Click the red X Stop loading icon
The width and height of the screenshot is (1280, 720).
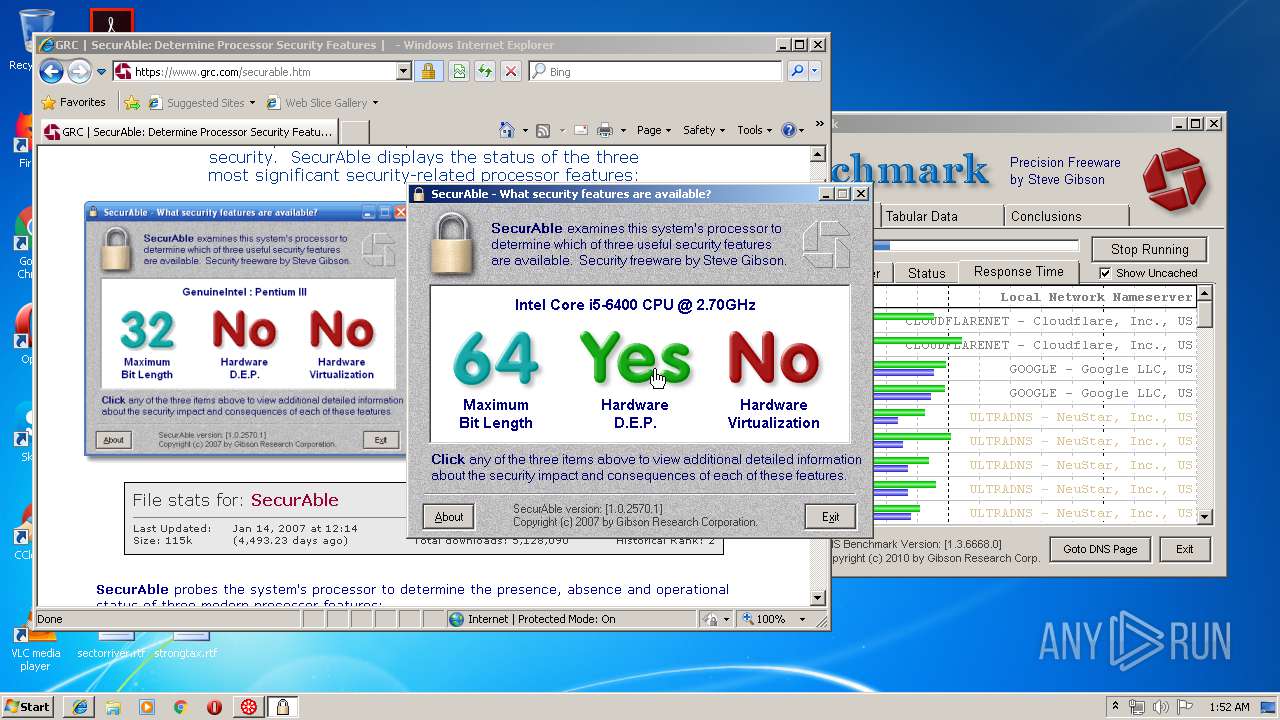(511, 71)
